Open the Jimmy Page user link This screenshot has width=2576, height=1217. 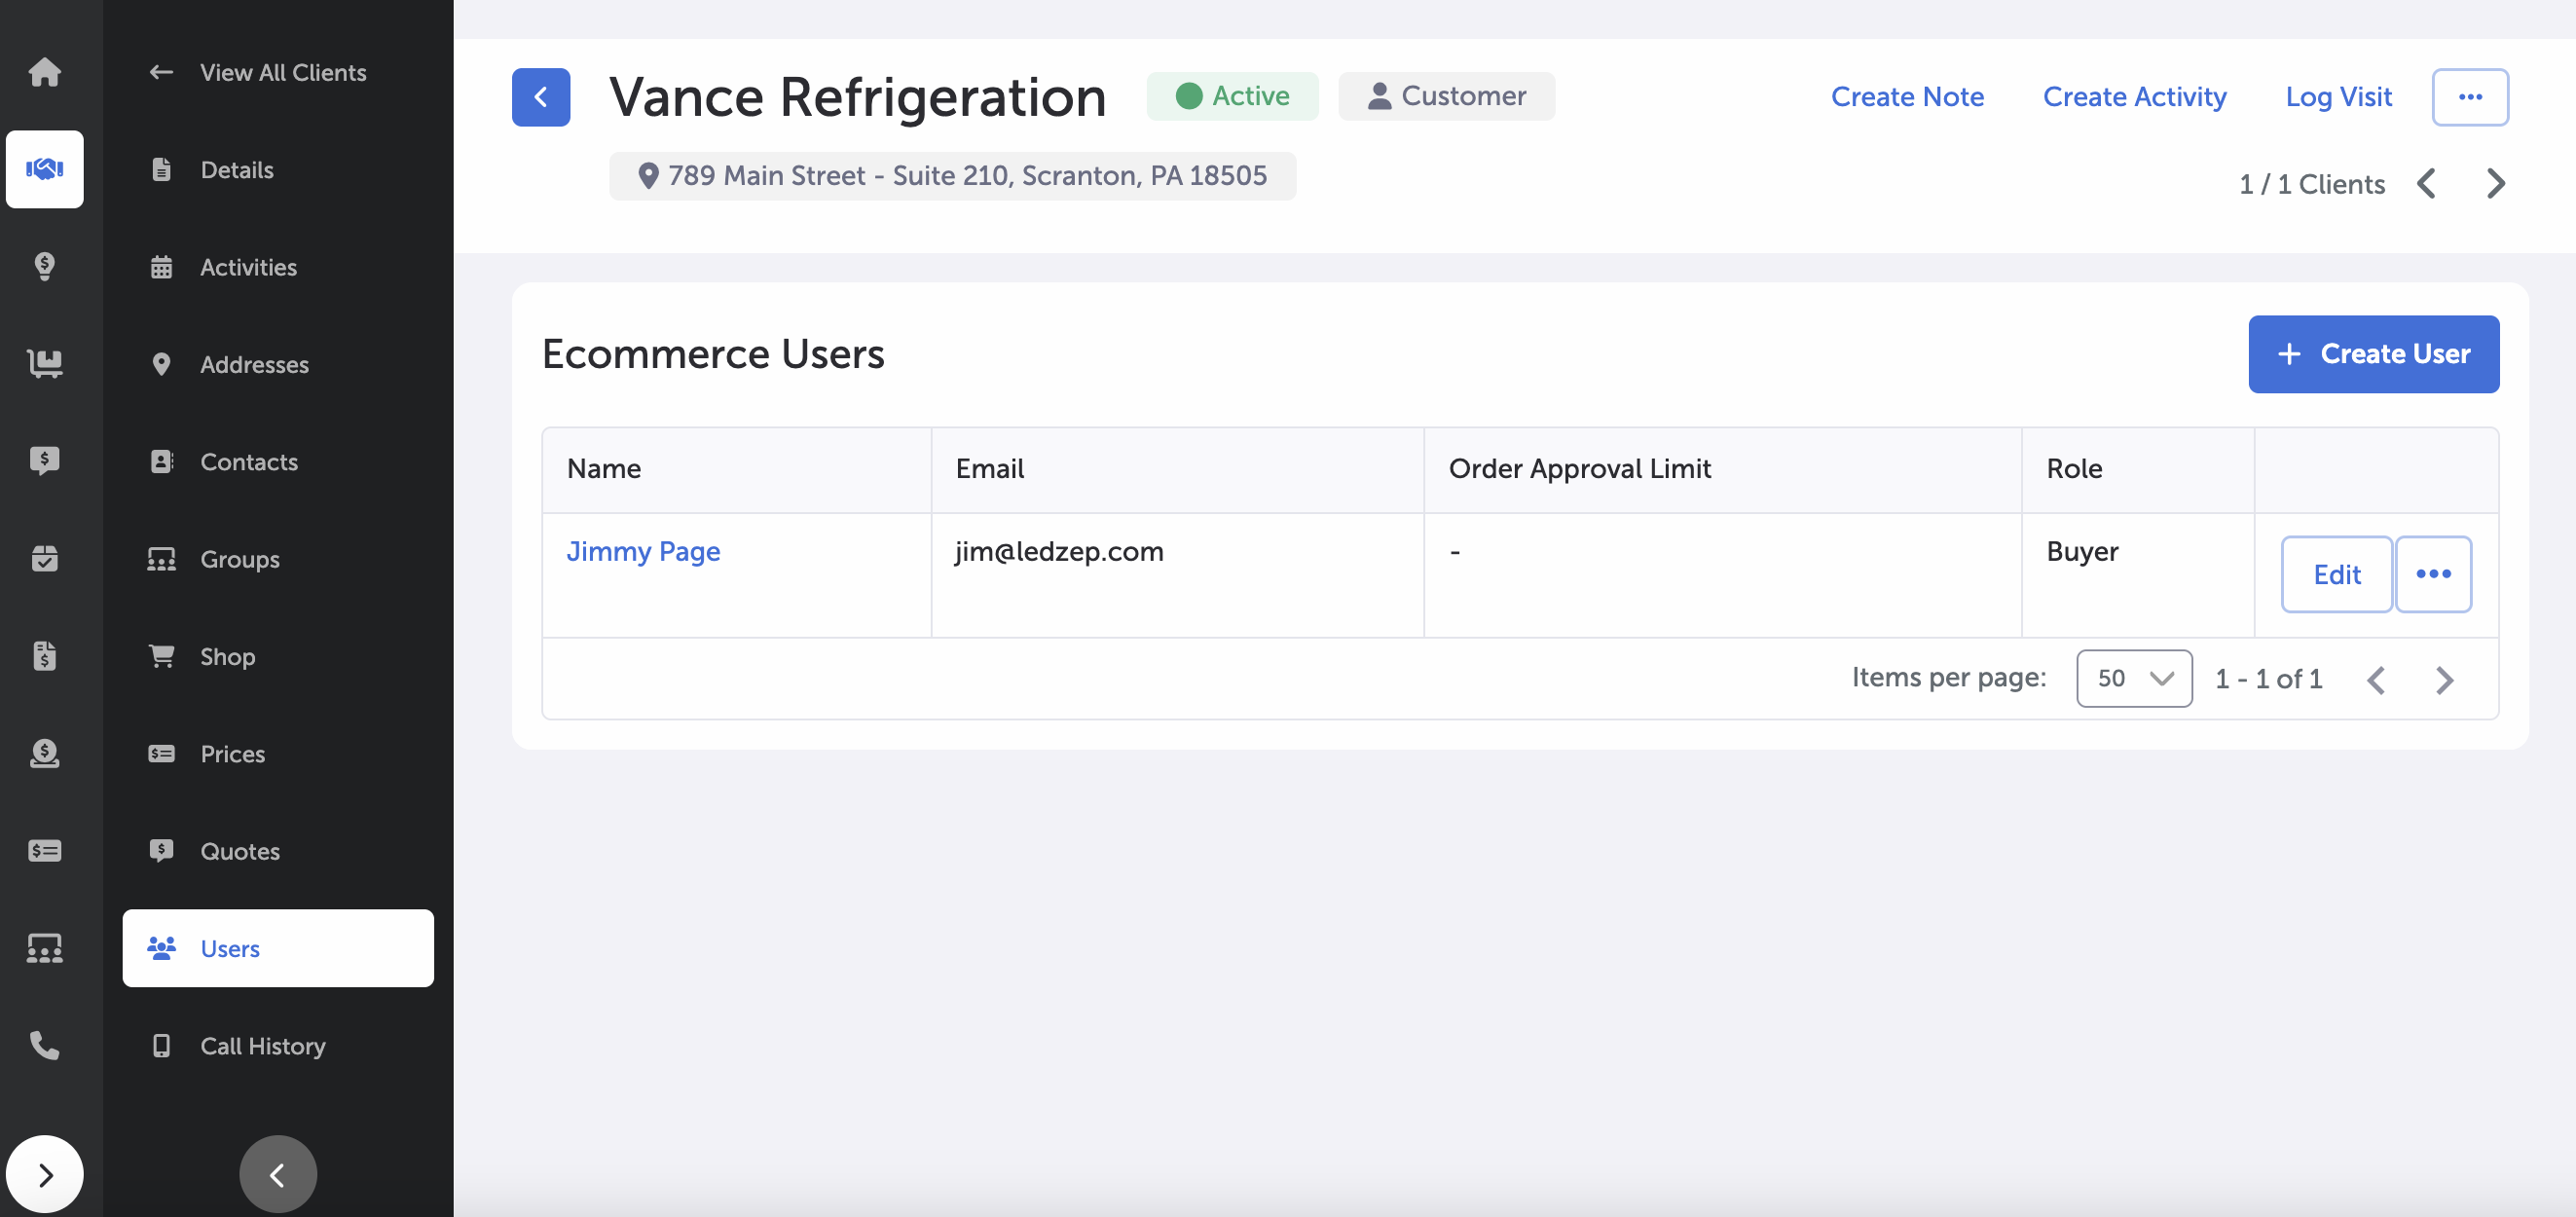tap(643, 551)
